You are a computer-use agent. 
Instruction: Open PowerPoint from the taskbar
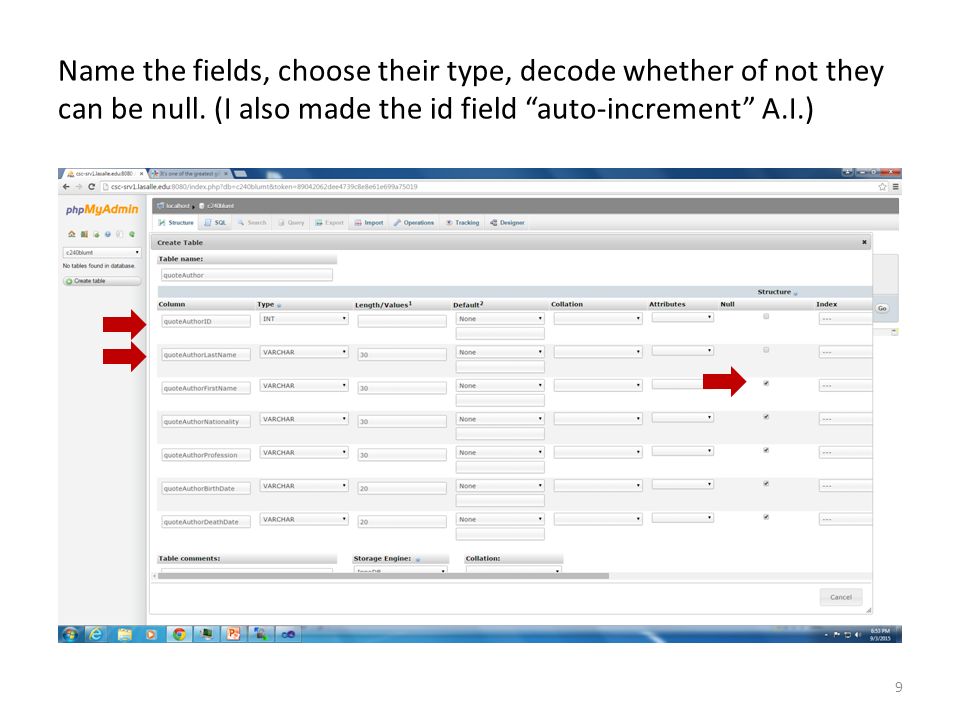point(233,634)
